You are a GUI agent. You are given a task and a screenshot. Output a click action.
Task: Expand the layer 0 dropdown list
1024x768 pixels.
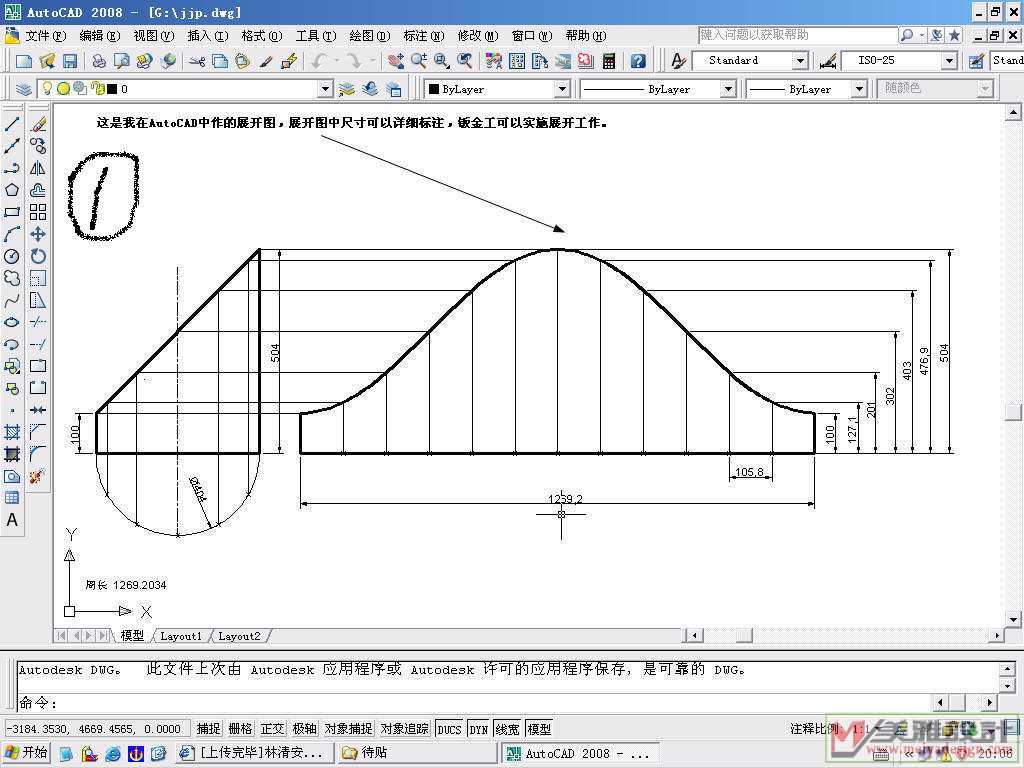point(325,89)
